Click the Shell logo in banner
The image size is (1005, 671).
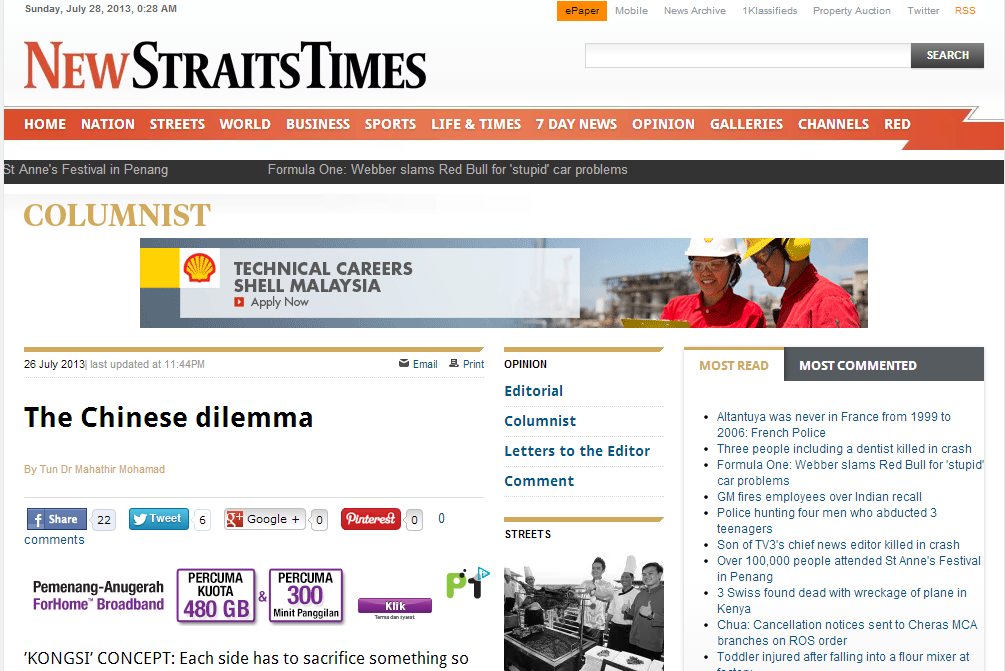click(x=199, y=267)
